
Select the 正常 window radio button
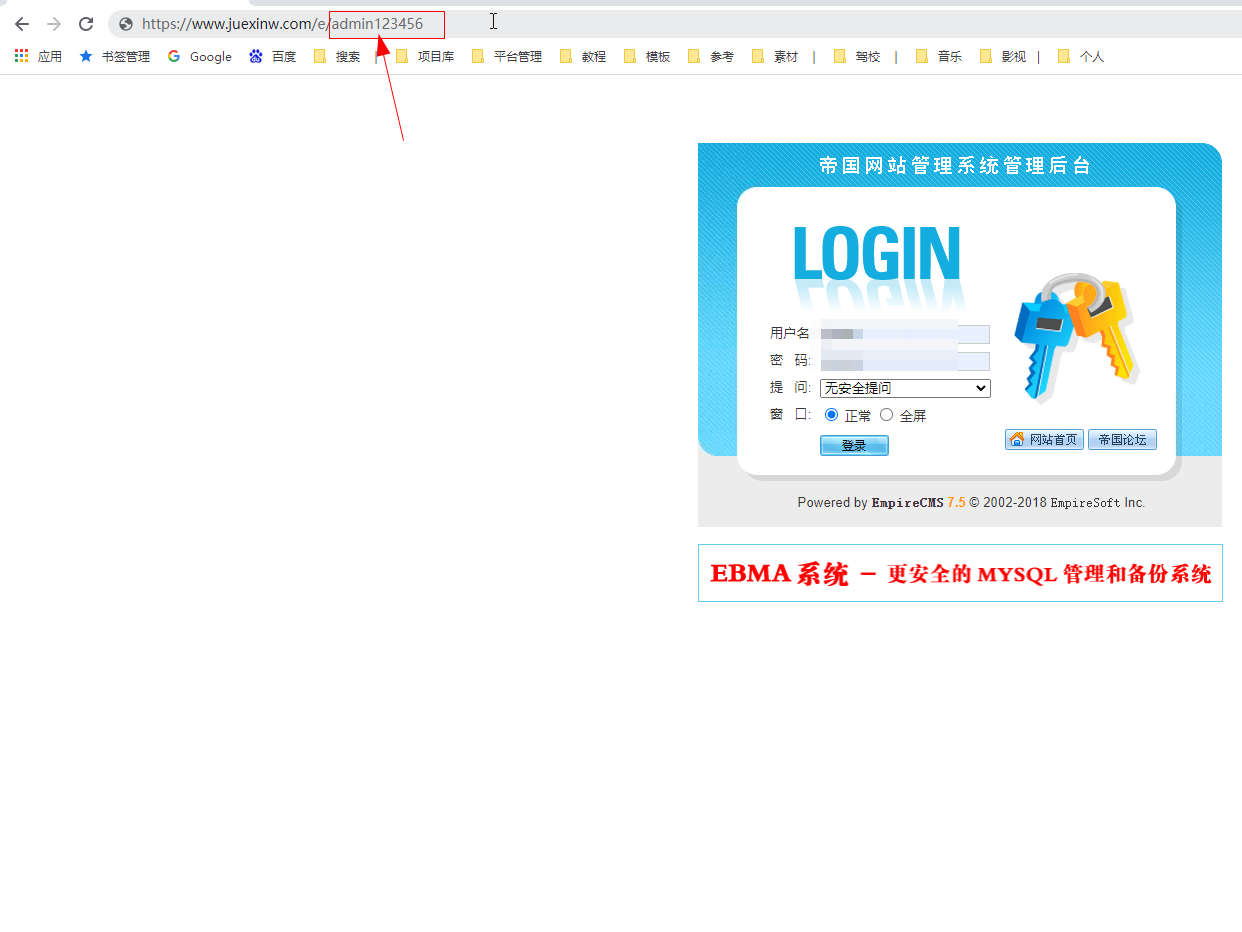pos(831,415)
